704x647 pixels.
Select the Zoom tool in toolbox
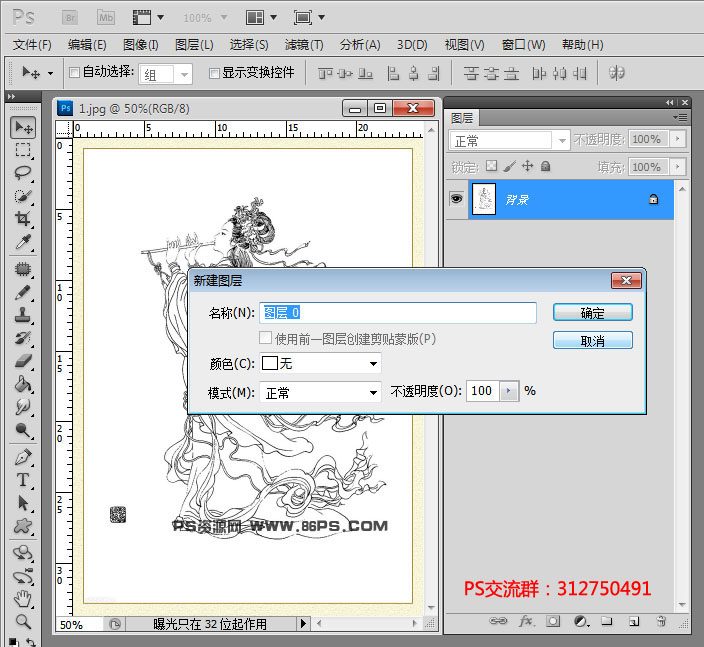(23, 622)
